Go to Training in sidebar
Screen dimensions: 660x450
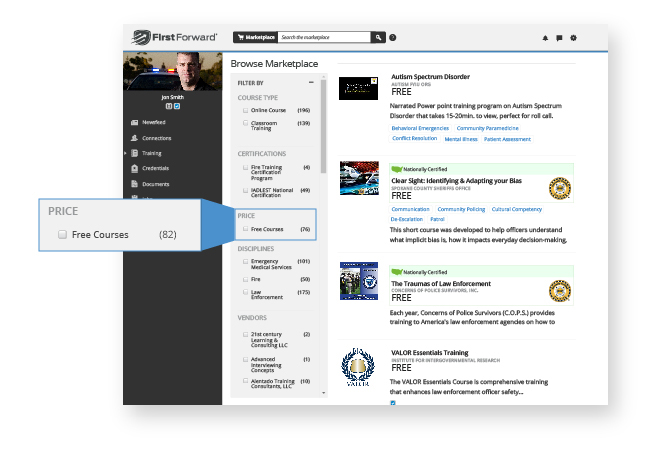(152, 153)
